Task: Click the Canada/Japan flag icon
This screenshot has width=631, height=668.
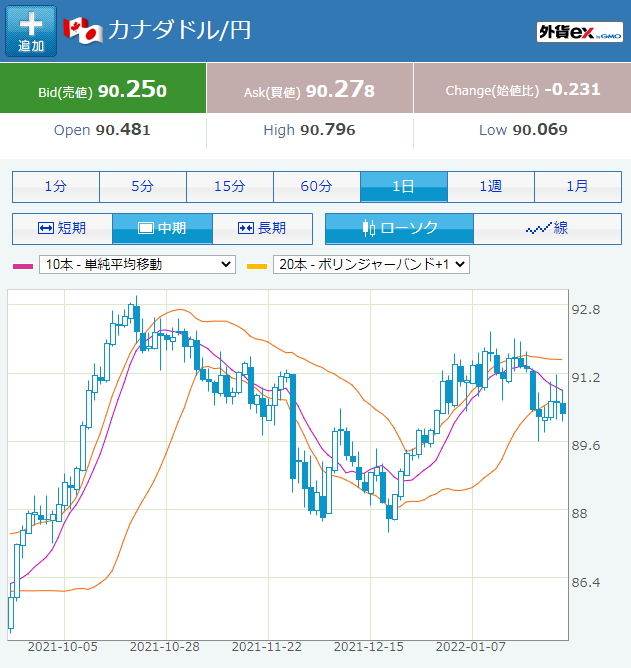Action: [x=83, y=30]
